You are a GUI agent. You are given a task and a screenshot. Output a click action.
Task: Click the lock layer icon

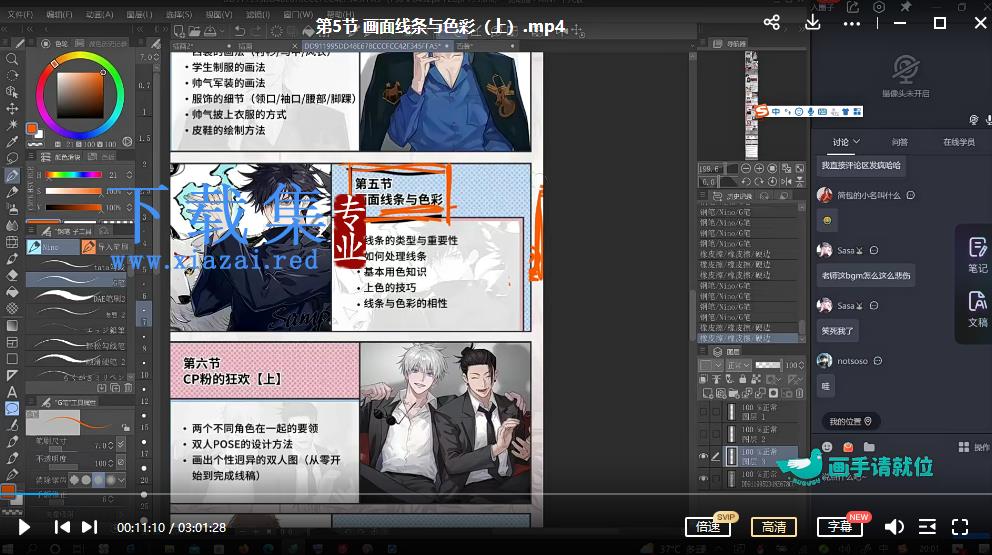tap(742, 379)
